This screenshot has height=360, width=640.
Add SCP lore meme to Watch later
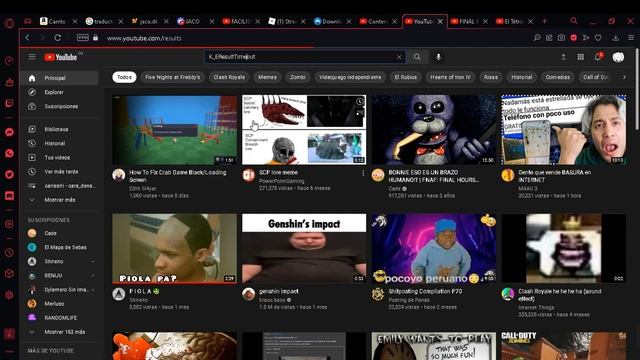(360, 102)
